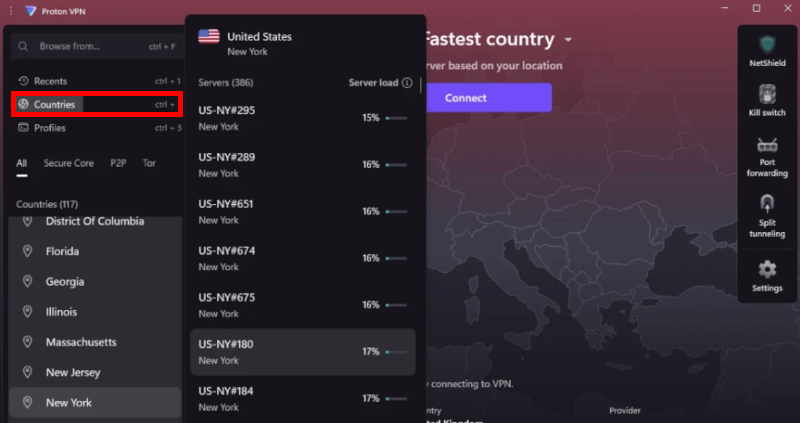The width and height of the screenshot is (800, 423).
Task: Switch to the Tor tab
Action: tap(149, 163)
